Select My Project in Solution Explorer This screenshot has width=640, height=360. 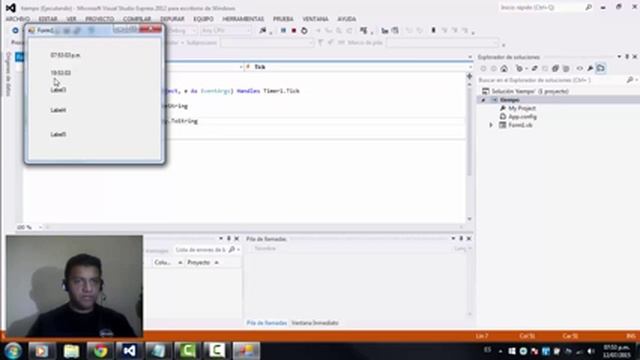(522, 108)
